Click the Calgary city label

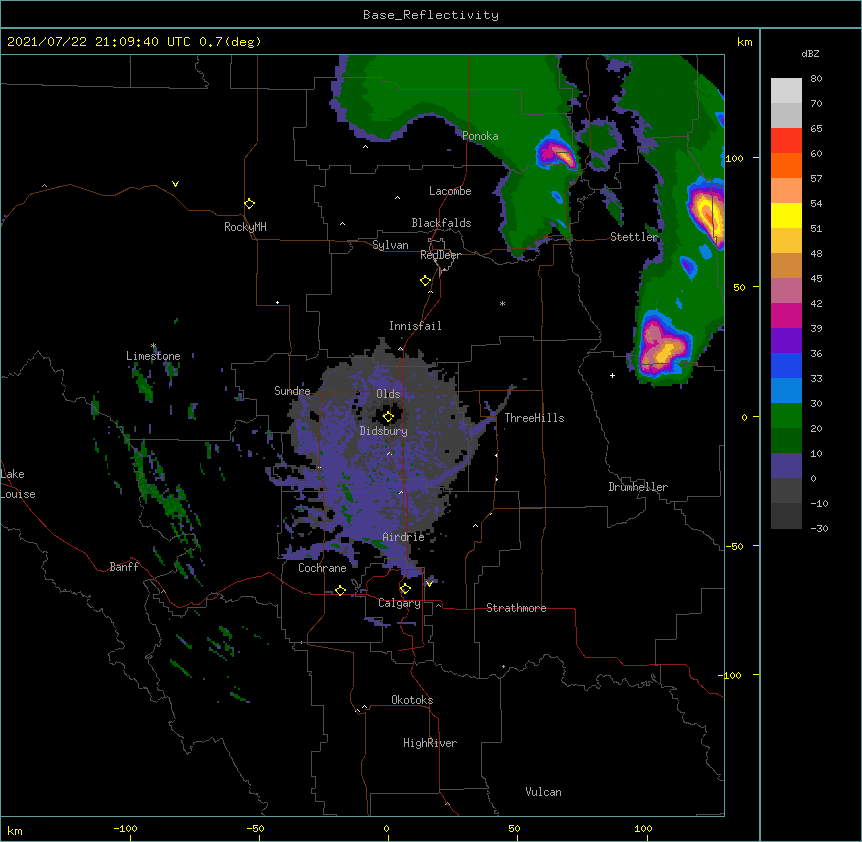(399, 603)
